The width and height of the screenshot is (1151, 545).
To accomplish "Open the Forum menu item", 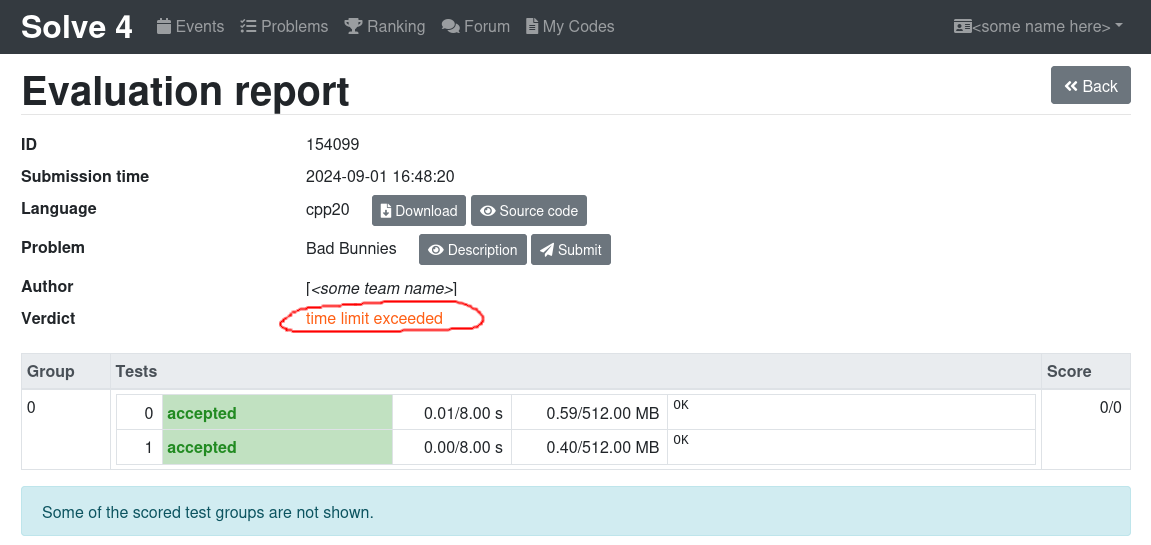I will click(x=487, y=27).
